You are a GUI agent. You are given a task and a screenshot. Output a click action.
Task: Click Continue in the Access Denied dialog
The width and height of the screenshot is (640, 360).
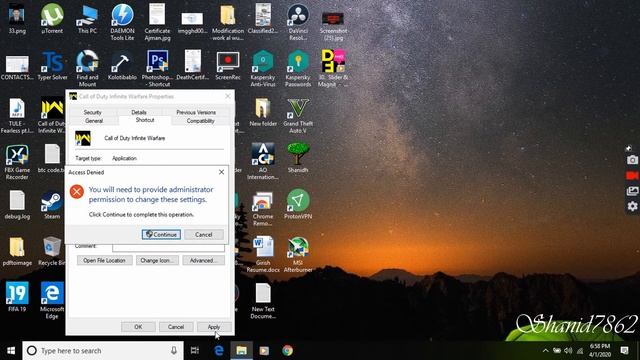(x=161, y=234)
